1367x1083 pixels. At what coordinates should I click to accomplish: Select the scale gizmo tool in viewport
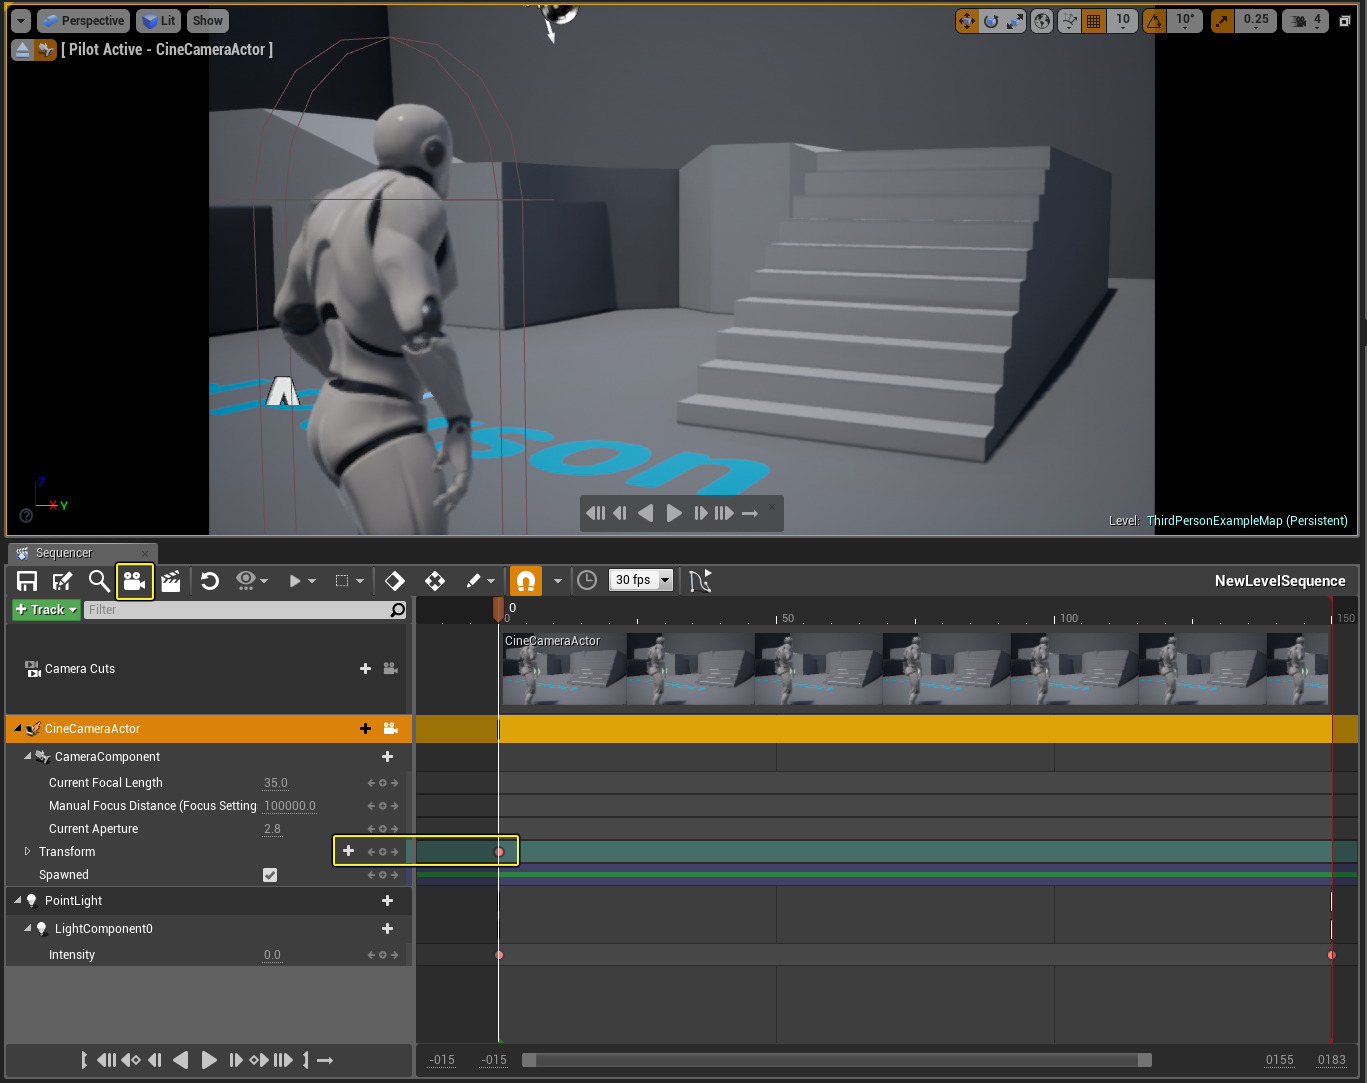[1015, 21]
